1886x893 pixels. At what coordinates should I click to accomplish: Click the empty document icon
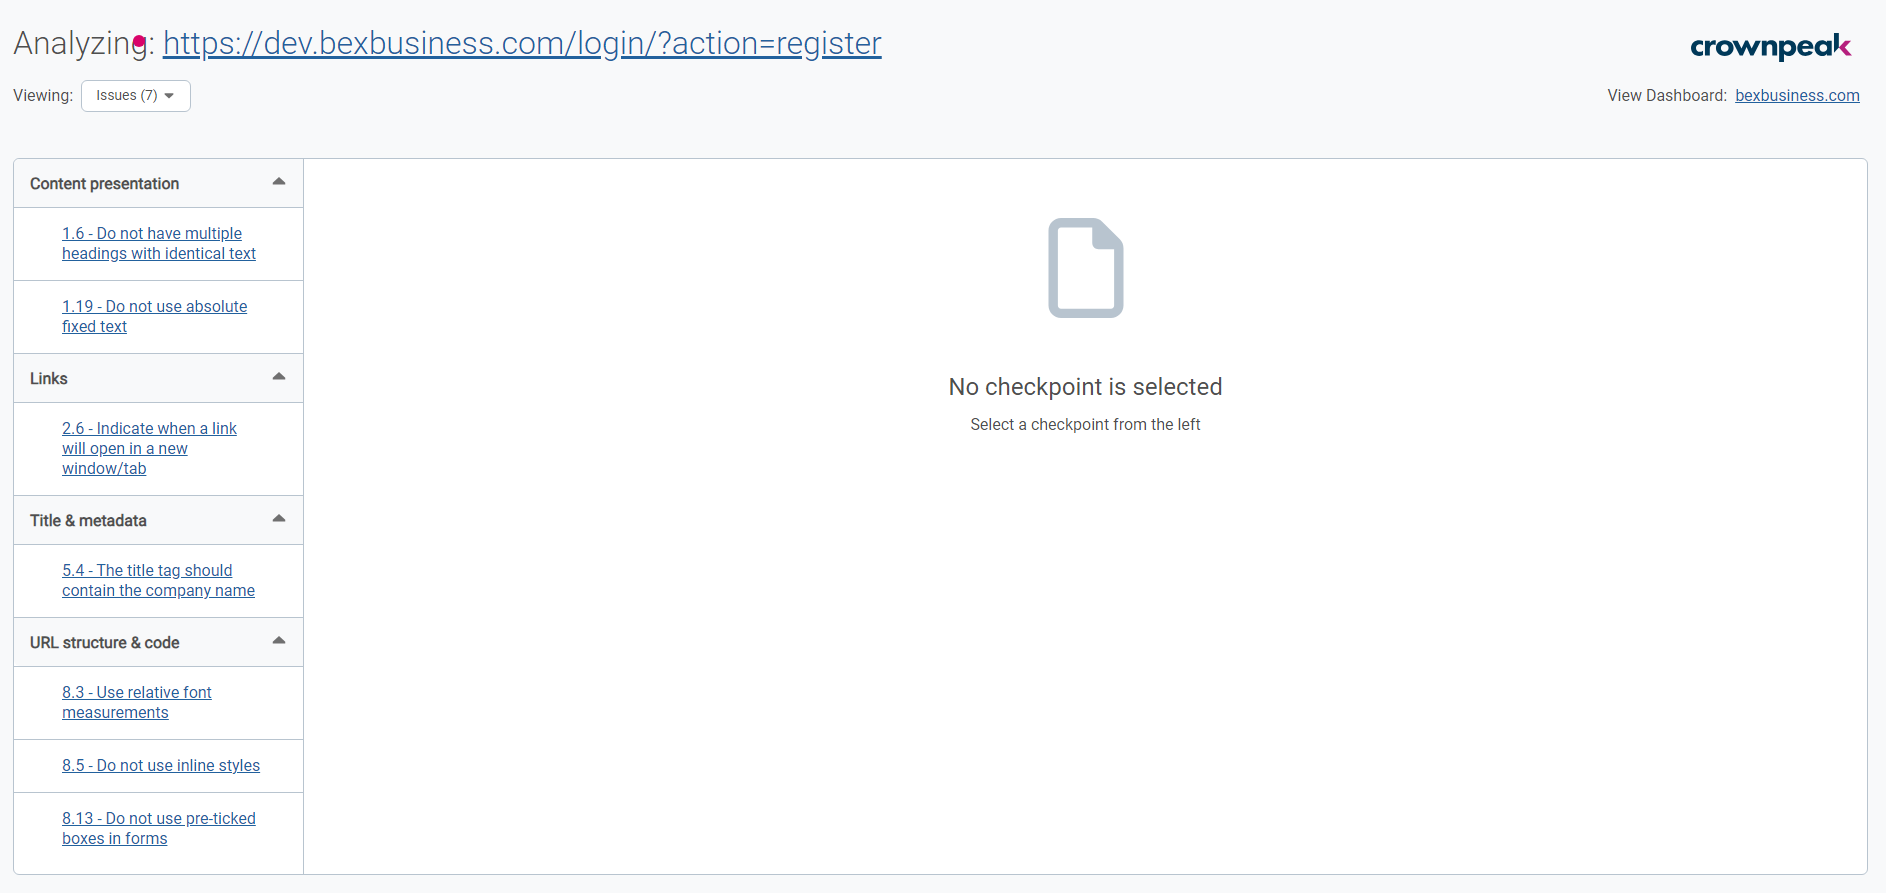pos(1085,268)
